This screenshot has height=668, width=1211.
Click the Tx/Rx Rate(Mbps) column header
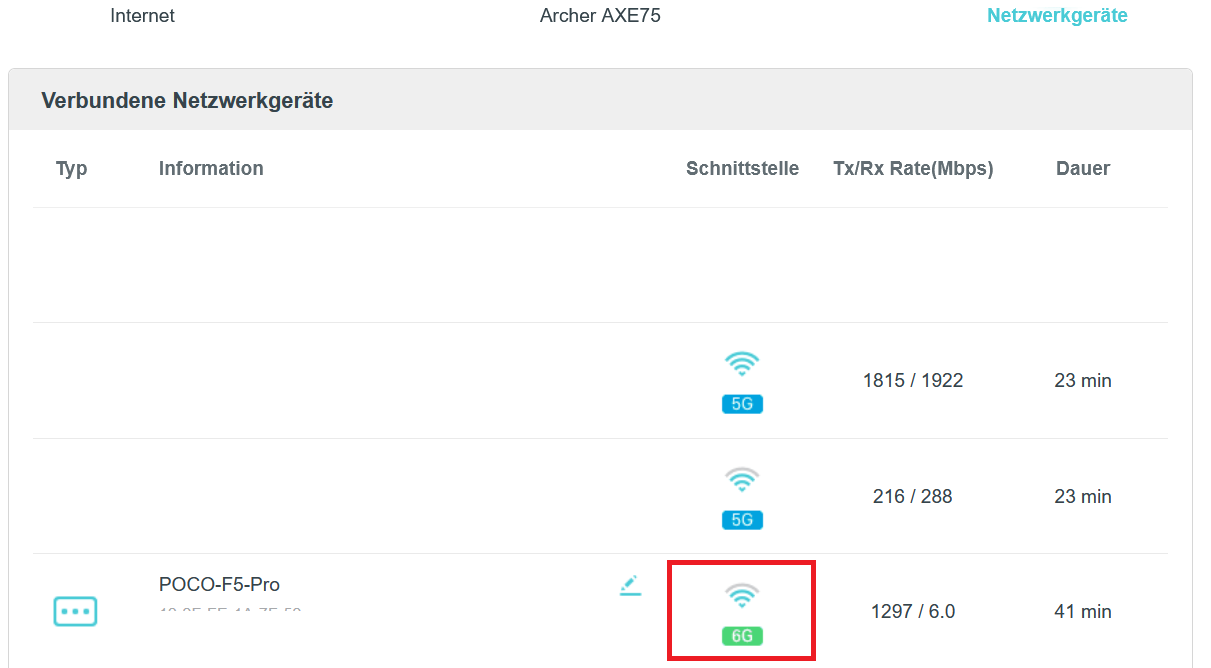(x=913, y=169)
